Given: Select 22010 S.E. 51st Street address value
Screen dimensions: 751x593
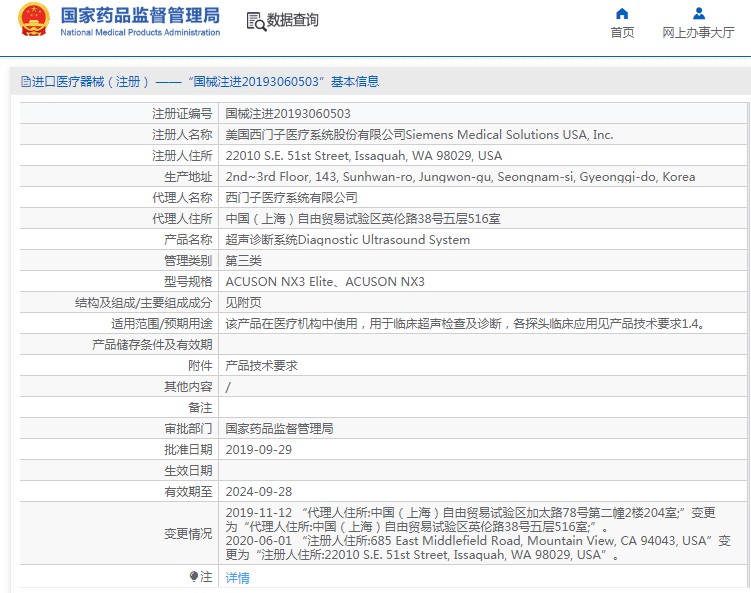Looking at the screenshot, I should click(364, 156).
